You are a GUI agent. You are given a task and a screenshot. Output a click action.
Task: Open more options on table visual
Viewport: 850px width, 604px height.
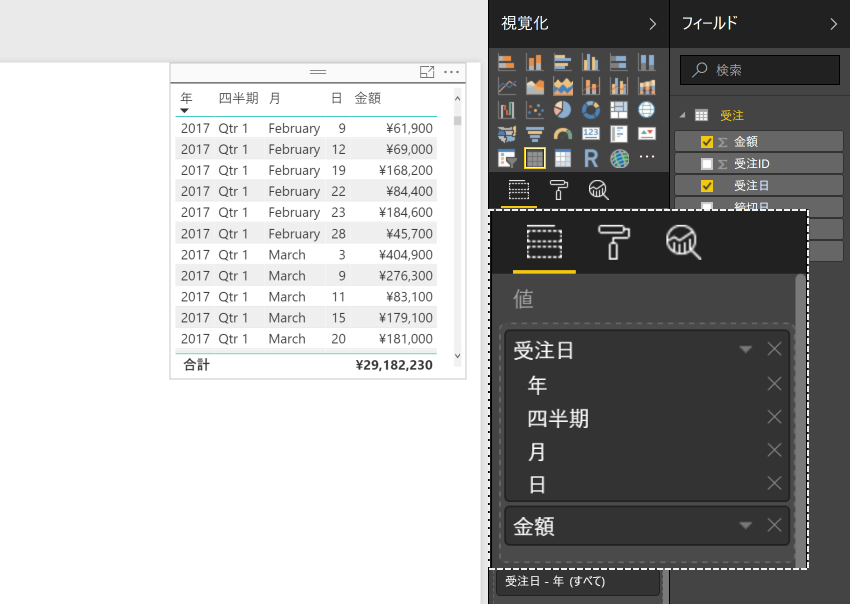pyautogui.click(x=451, y=72)
